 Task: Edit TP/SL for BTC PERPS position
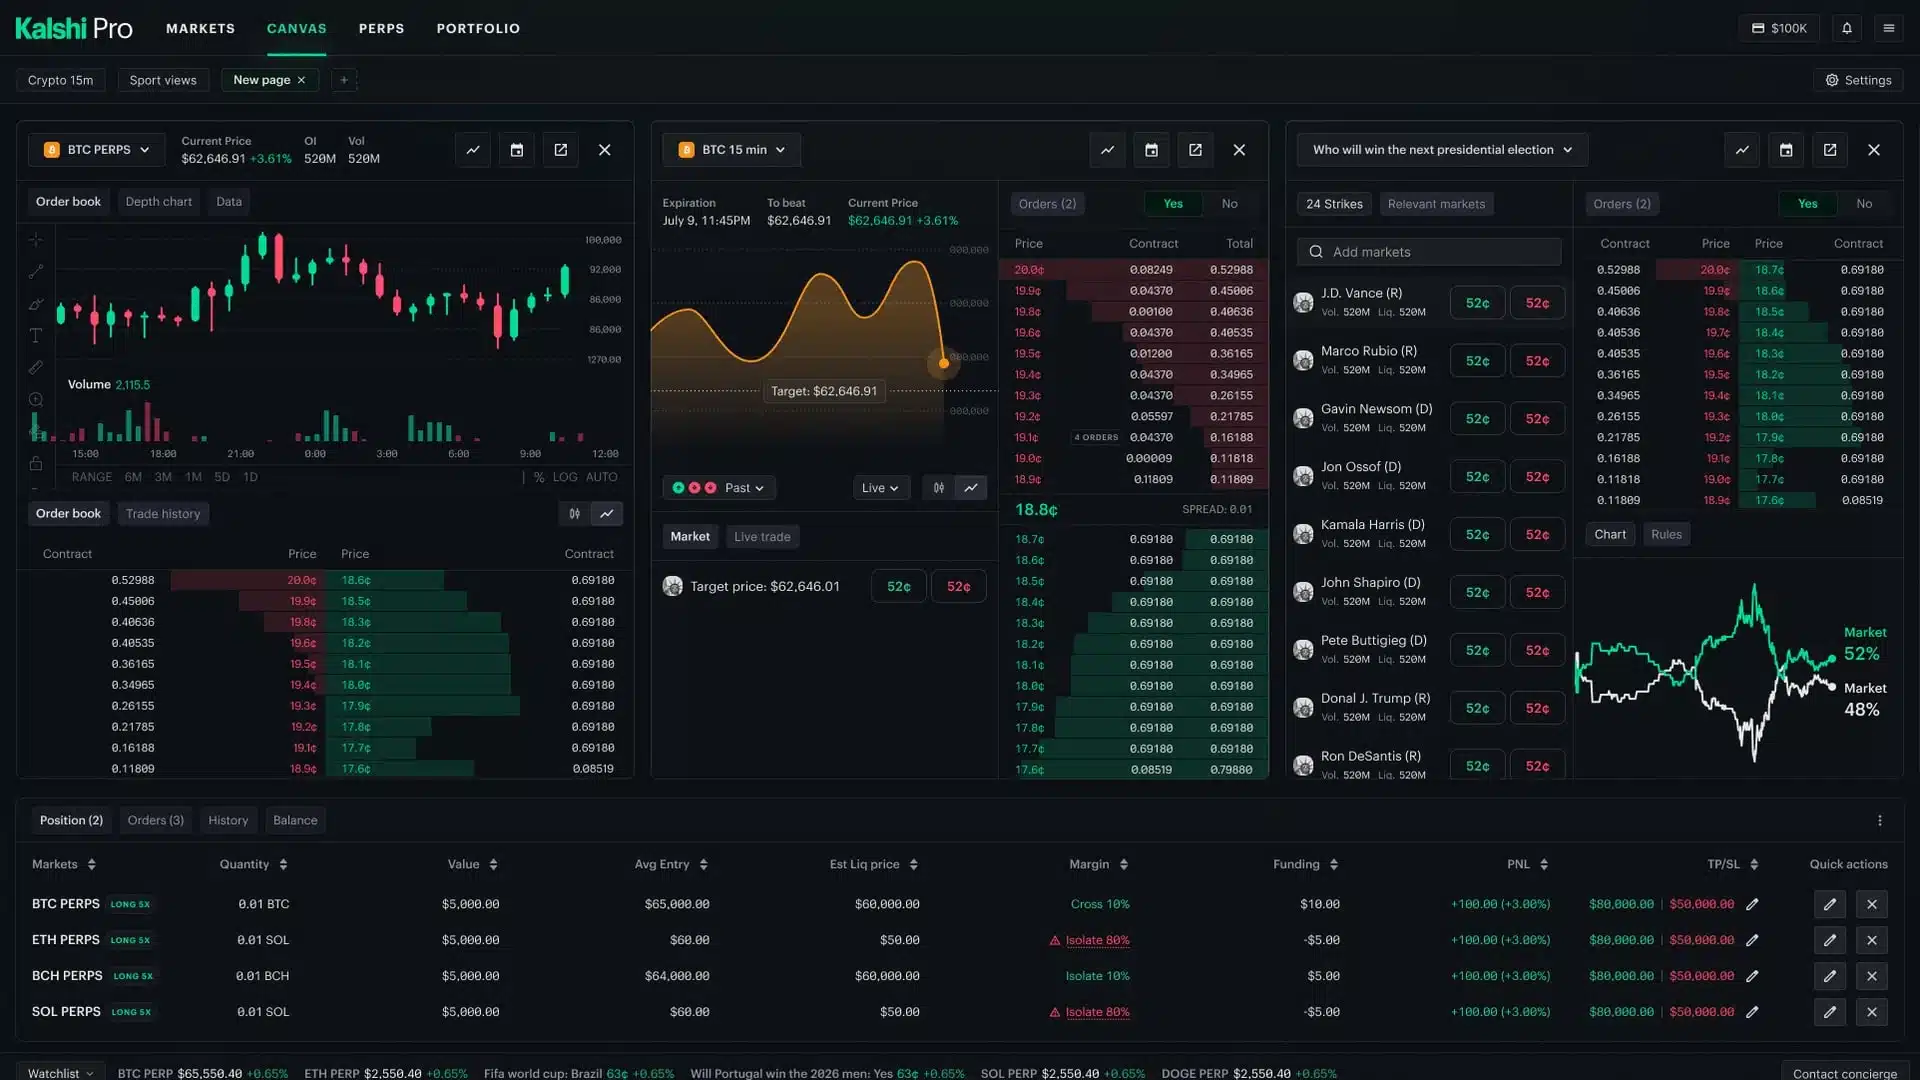point(1752,904)
